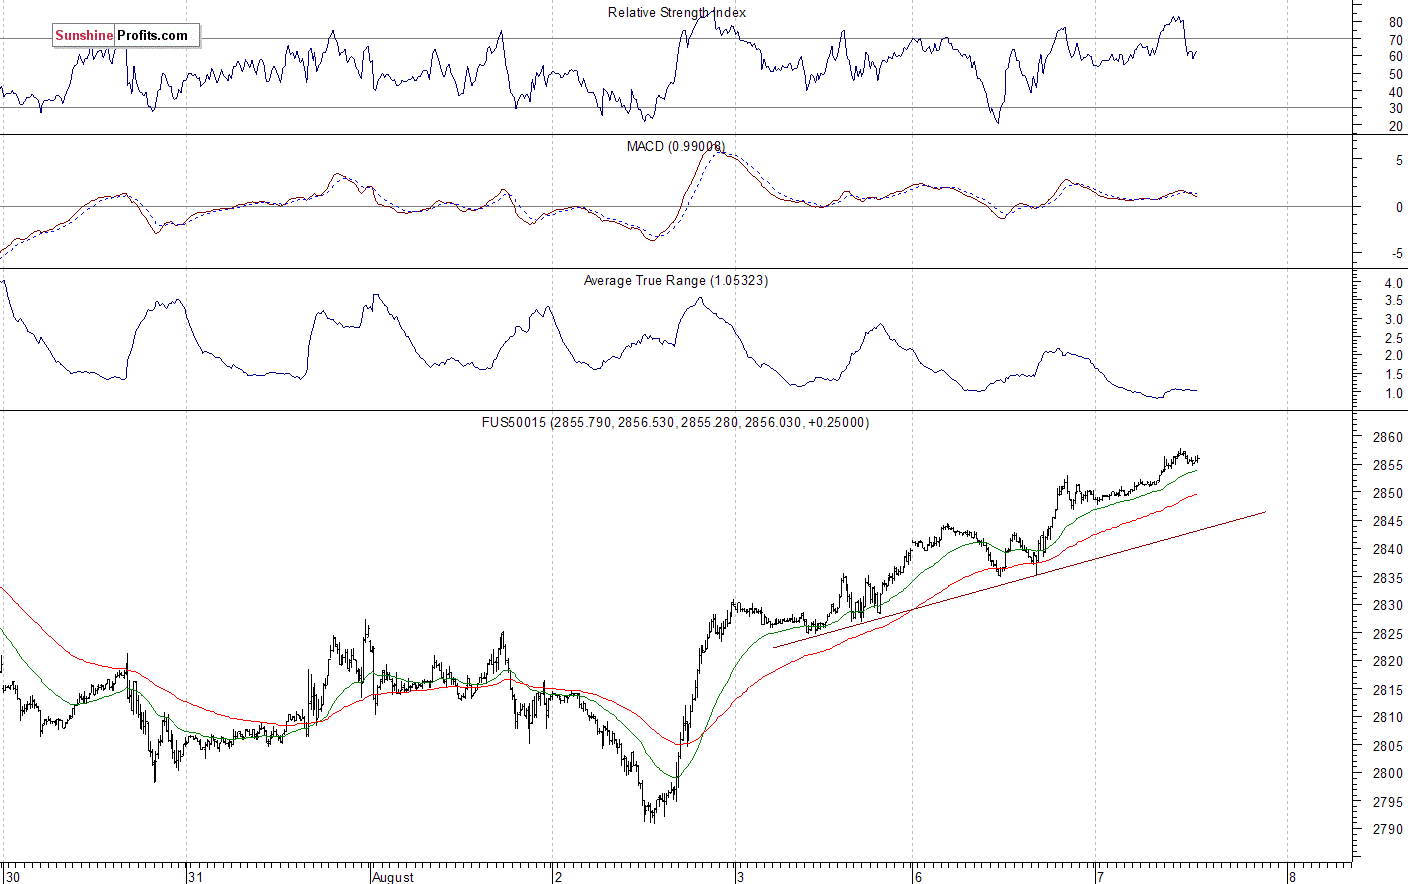This screenshot has width=1408, height=884.
Task: Click the ATR axis value 1.5
Action: click(1393, 374)
